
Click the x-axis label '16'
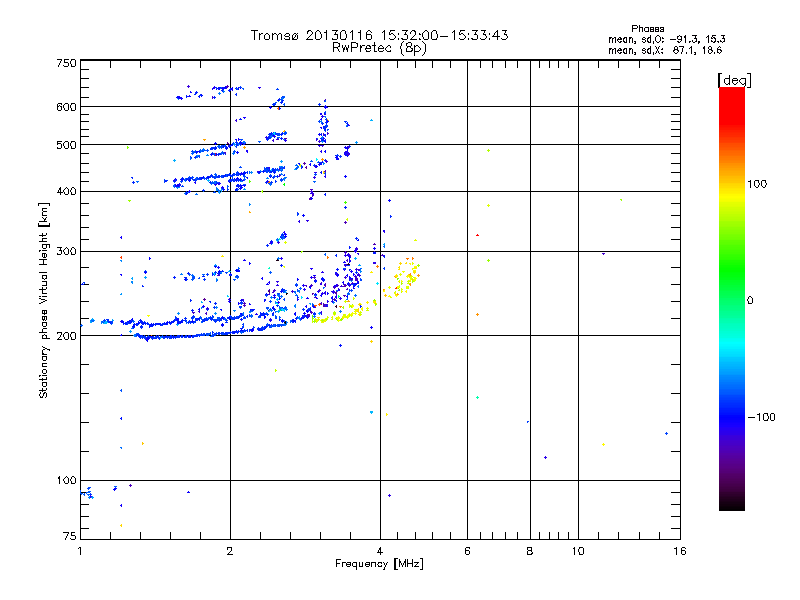point(680,551)
